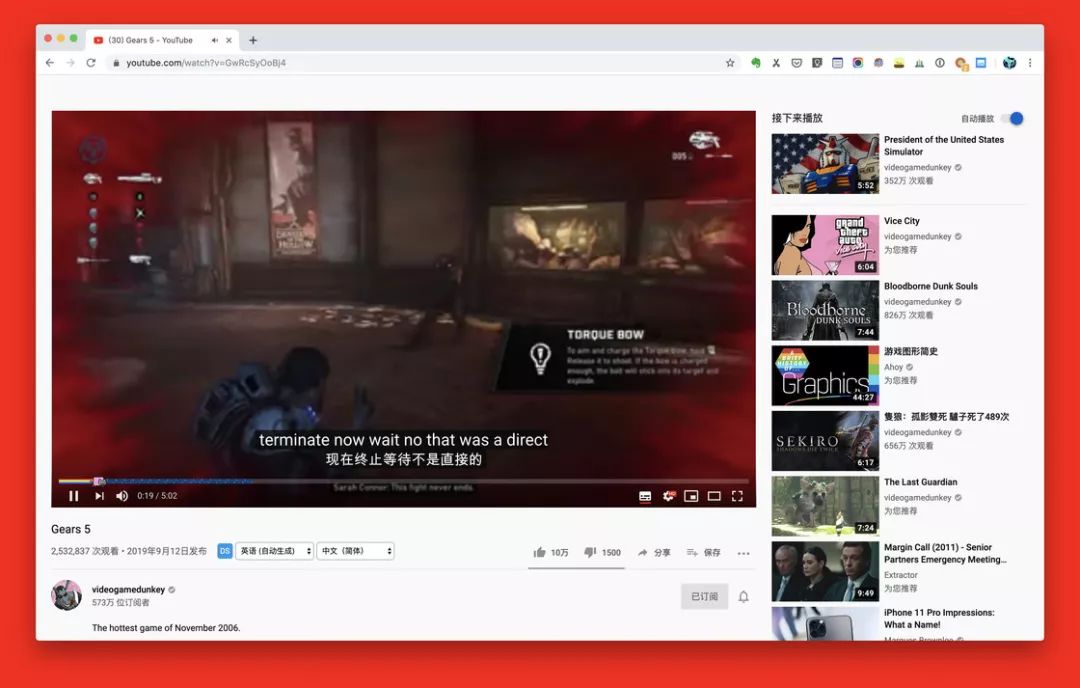Switch to theater mode view

coord(714,496)
